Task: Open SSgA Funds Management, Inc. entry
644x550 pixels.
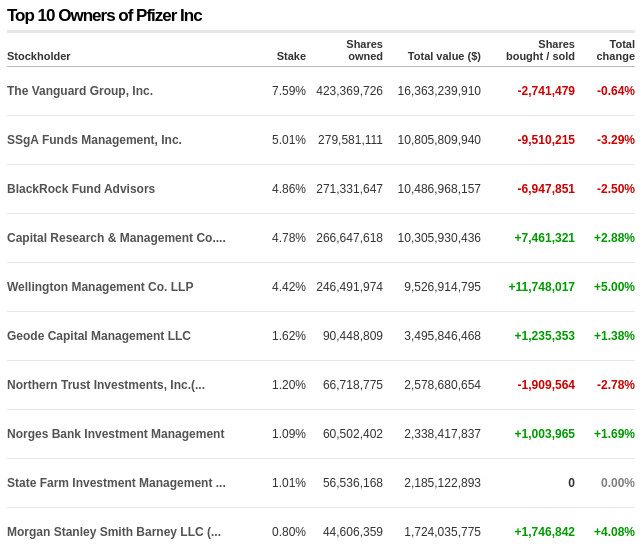Action: pyautogui.click(x=94, y=140)
